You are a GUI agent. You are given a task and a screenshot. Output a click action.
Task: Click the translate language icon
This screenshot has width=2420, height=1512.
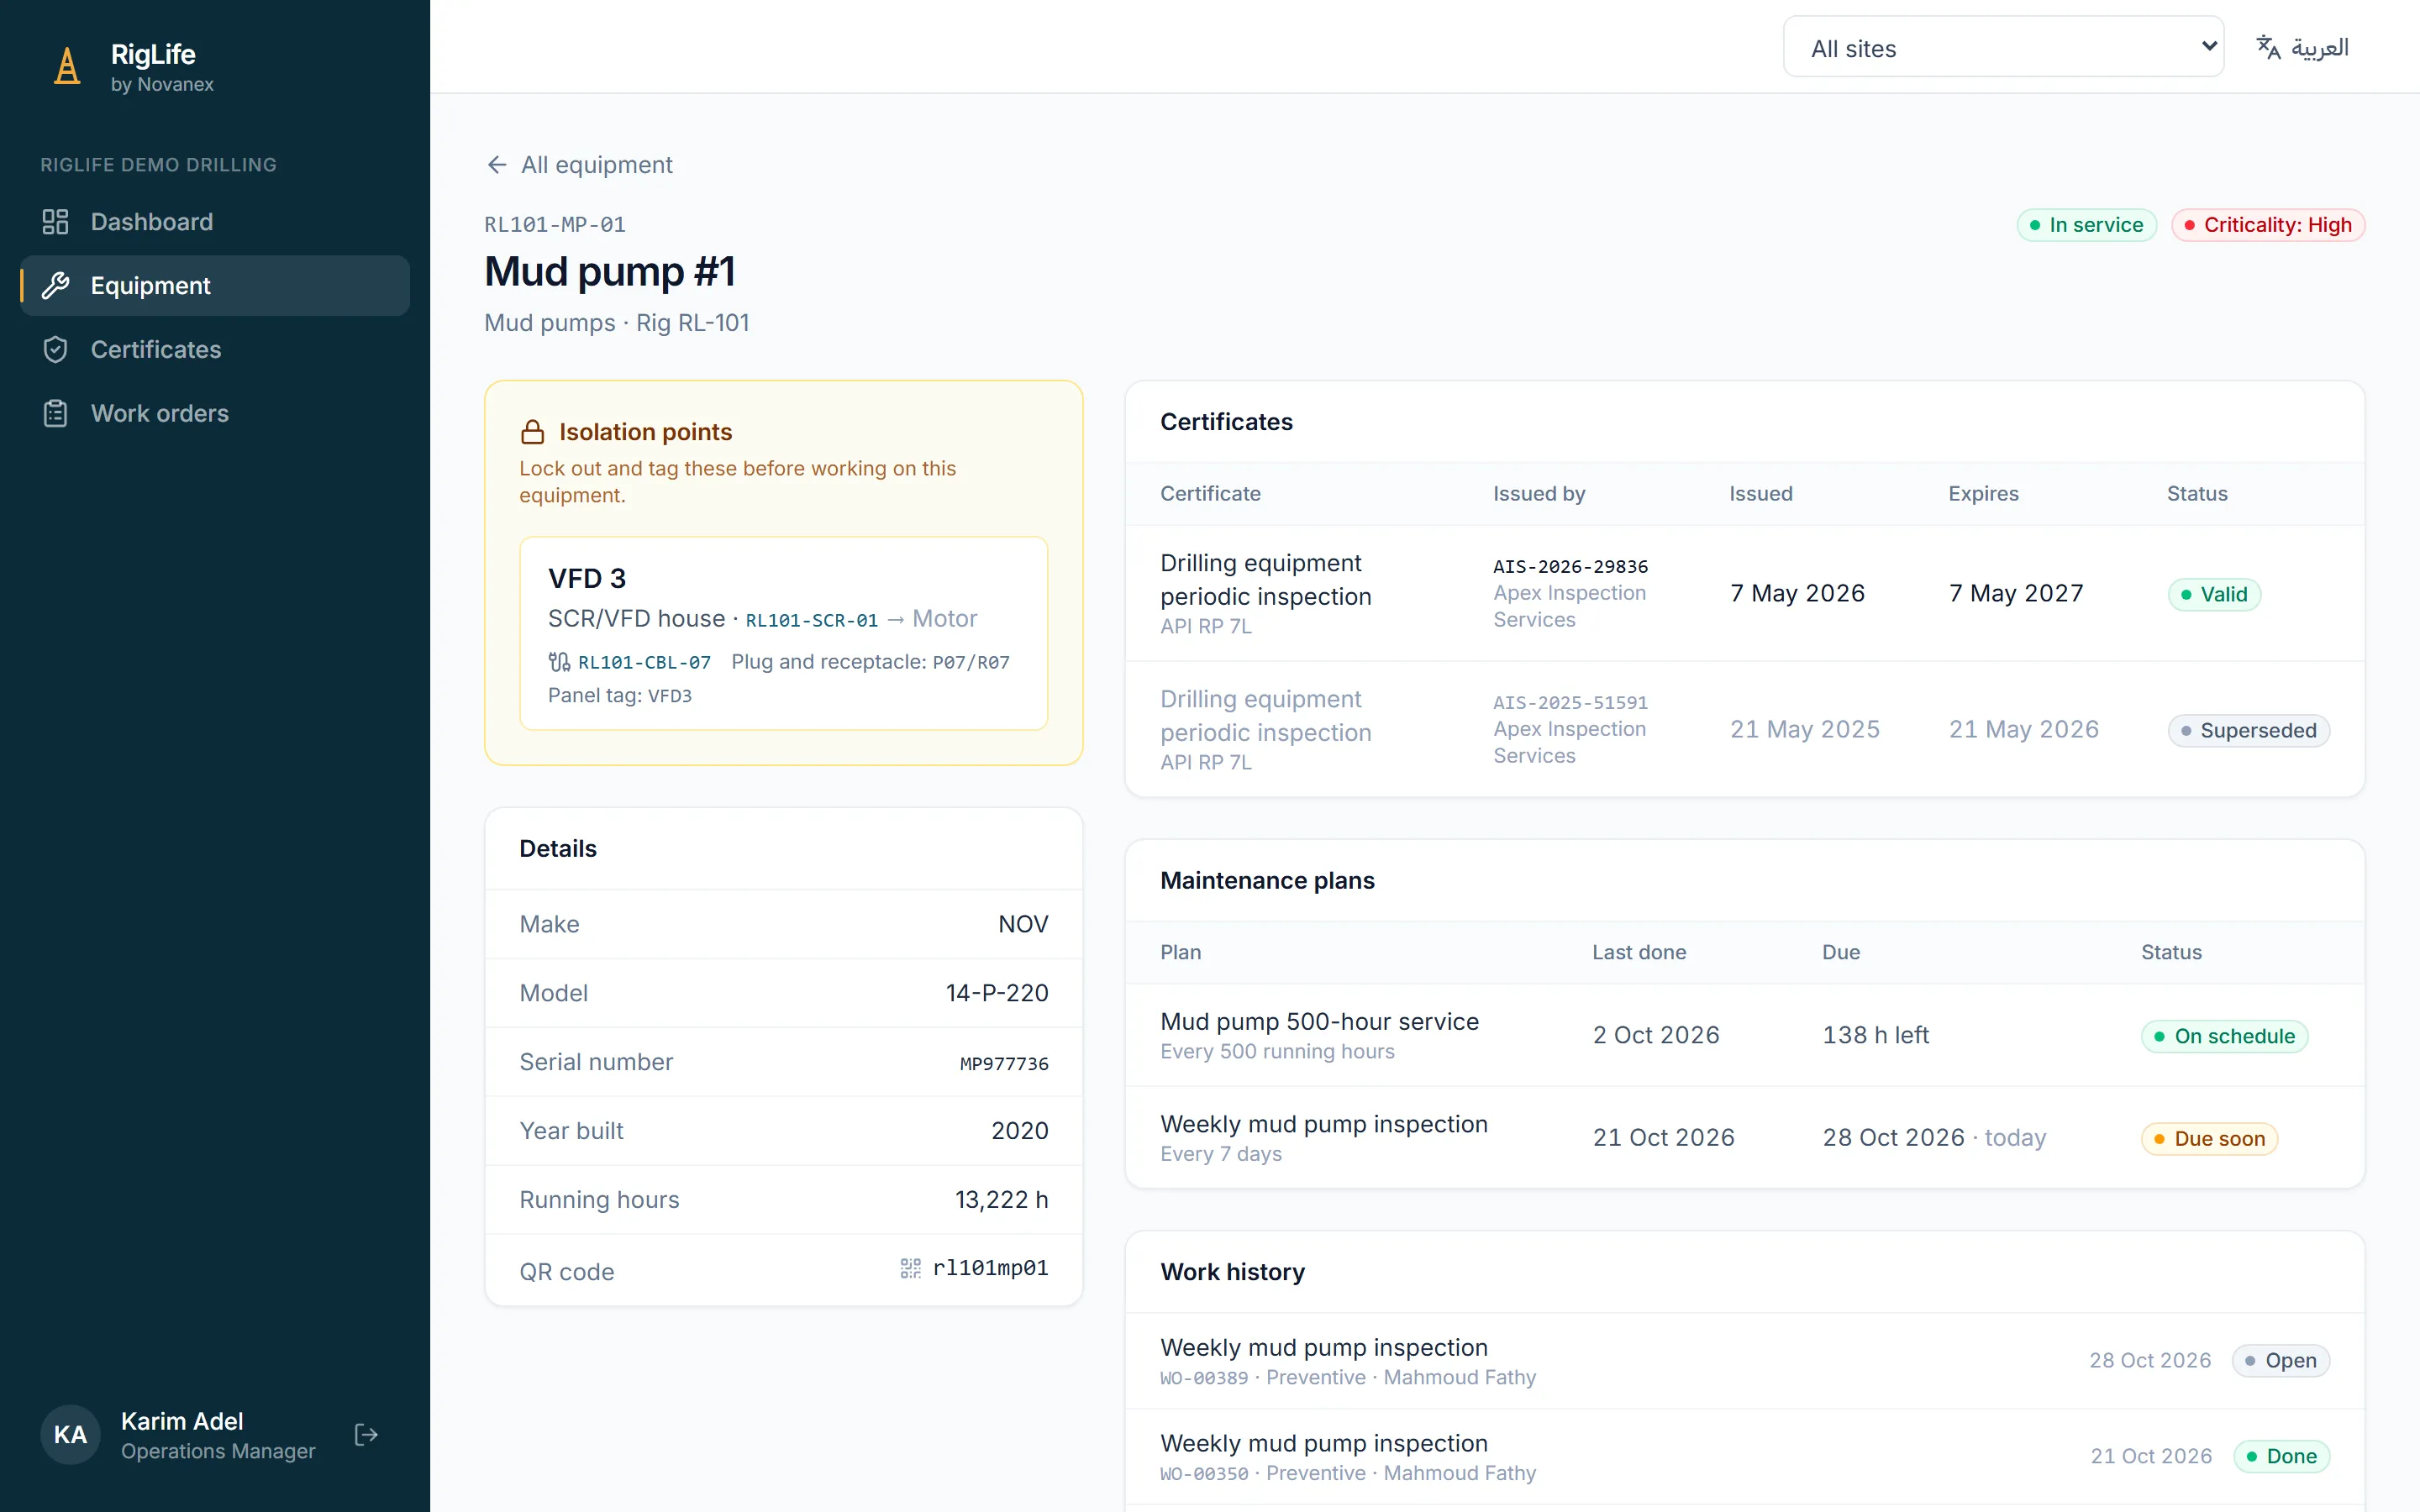(x=2268, y=47)
